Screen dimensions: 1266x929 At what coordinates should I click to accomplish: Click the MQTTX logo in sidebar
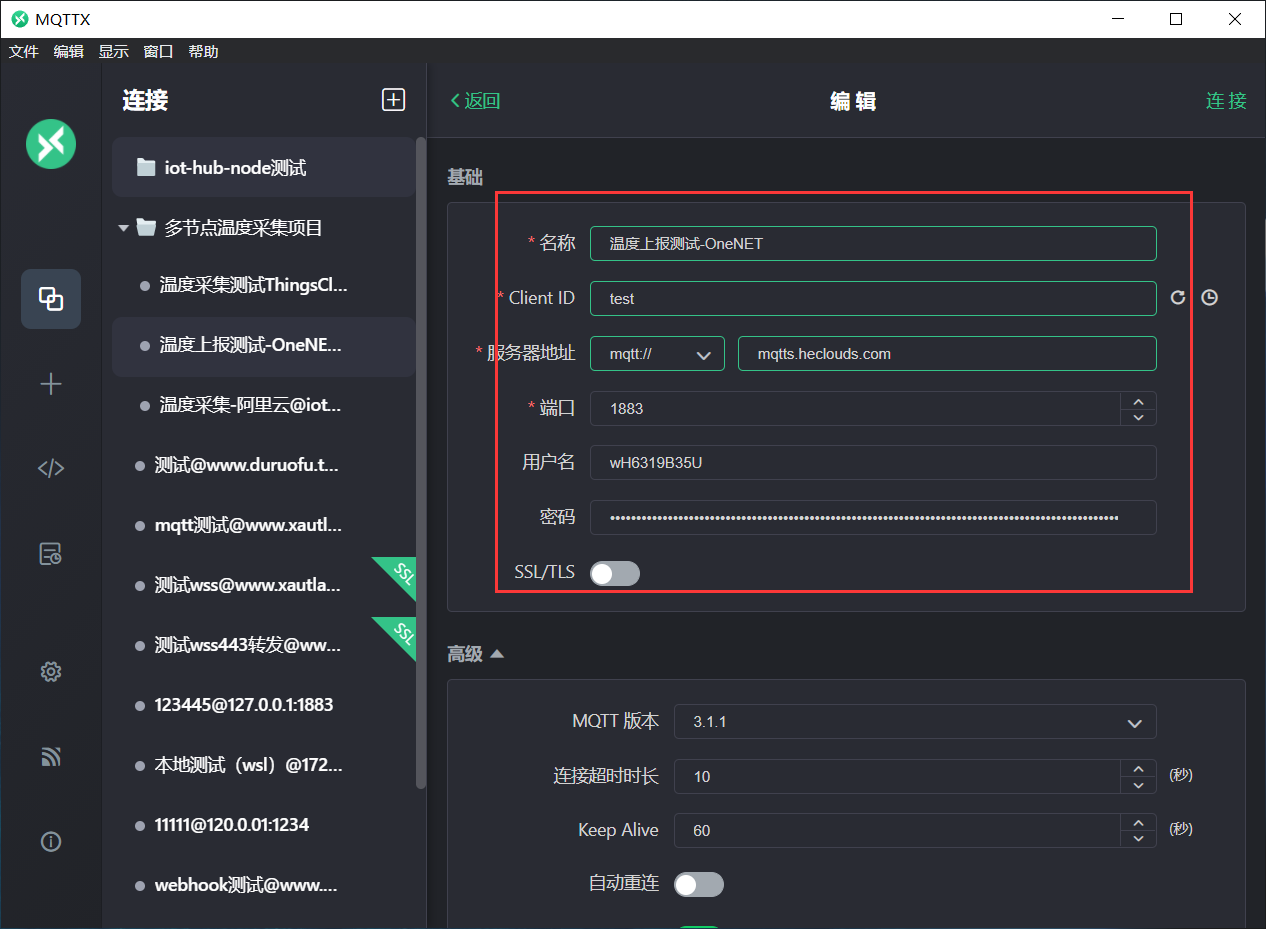51,143
